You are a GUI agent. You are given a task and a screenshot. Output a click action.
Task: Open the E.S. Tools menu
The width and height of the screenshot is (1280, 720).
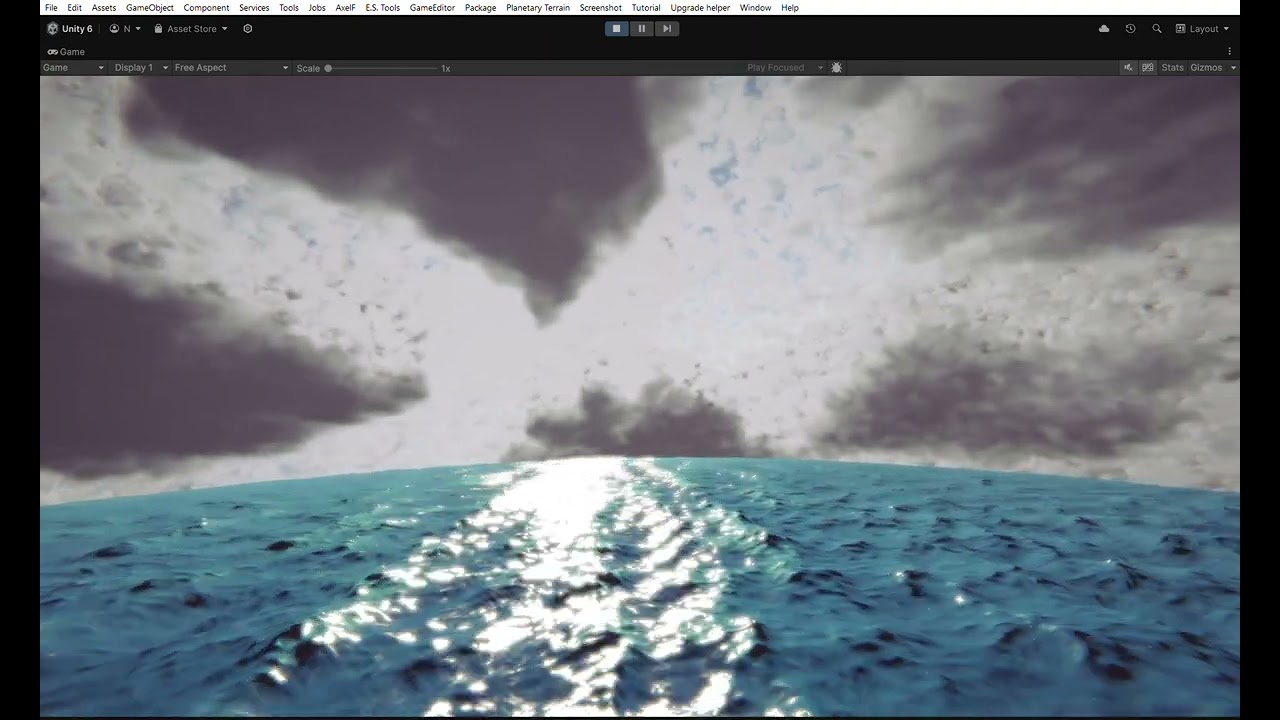(x=383, y=7)
